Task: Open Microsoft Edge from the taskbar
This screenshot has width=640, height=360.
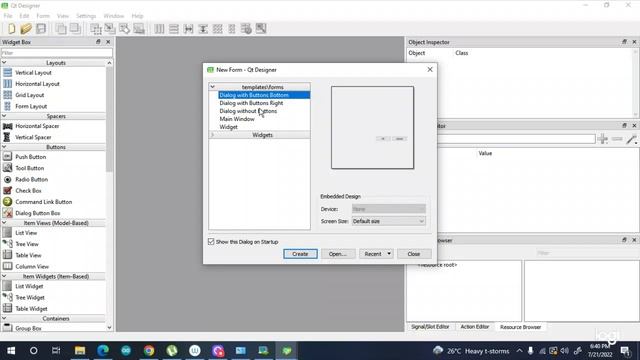Action: (103, 351)
